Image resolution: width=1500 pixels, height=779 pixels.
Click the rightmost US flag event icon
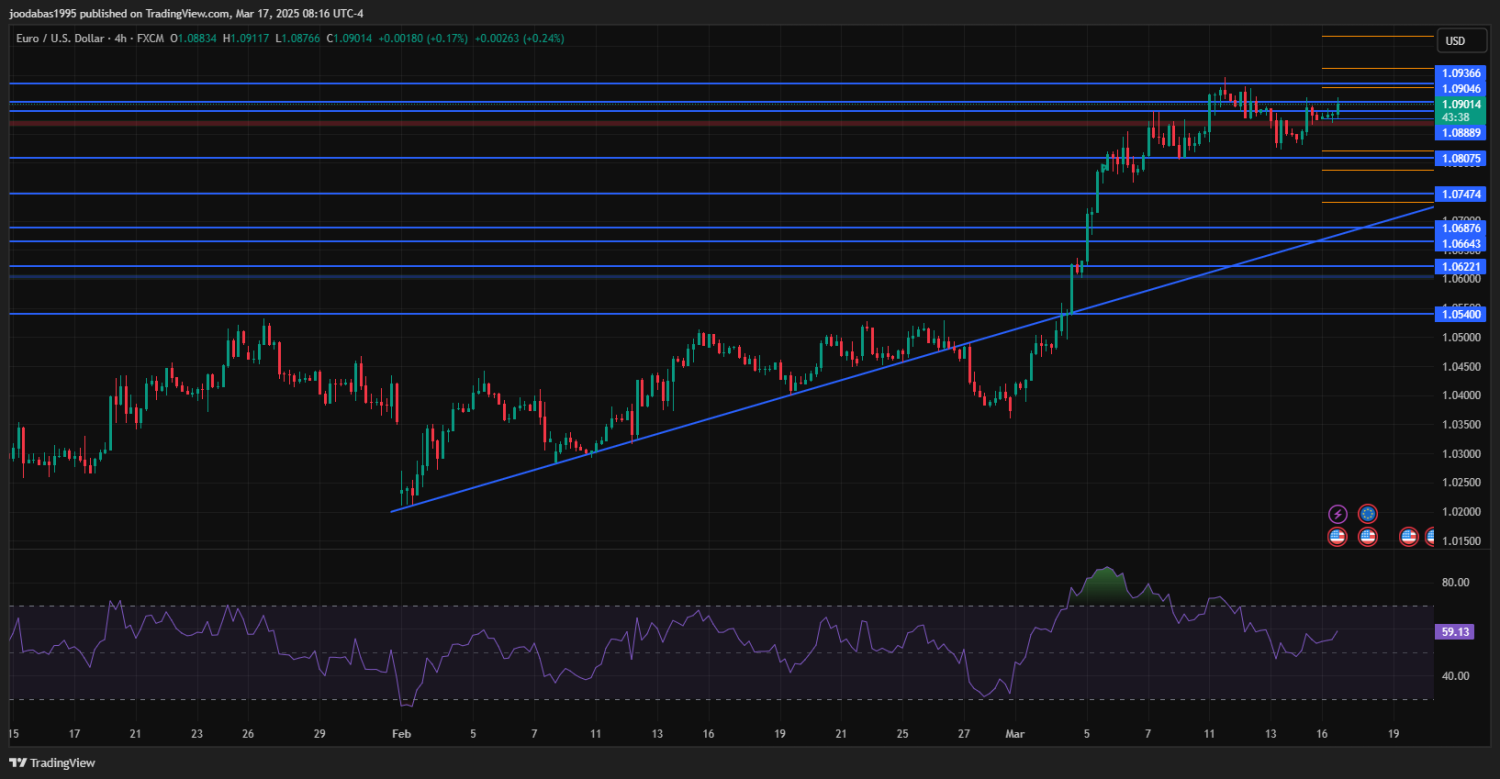[x=1439, y=537]
